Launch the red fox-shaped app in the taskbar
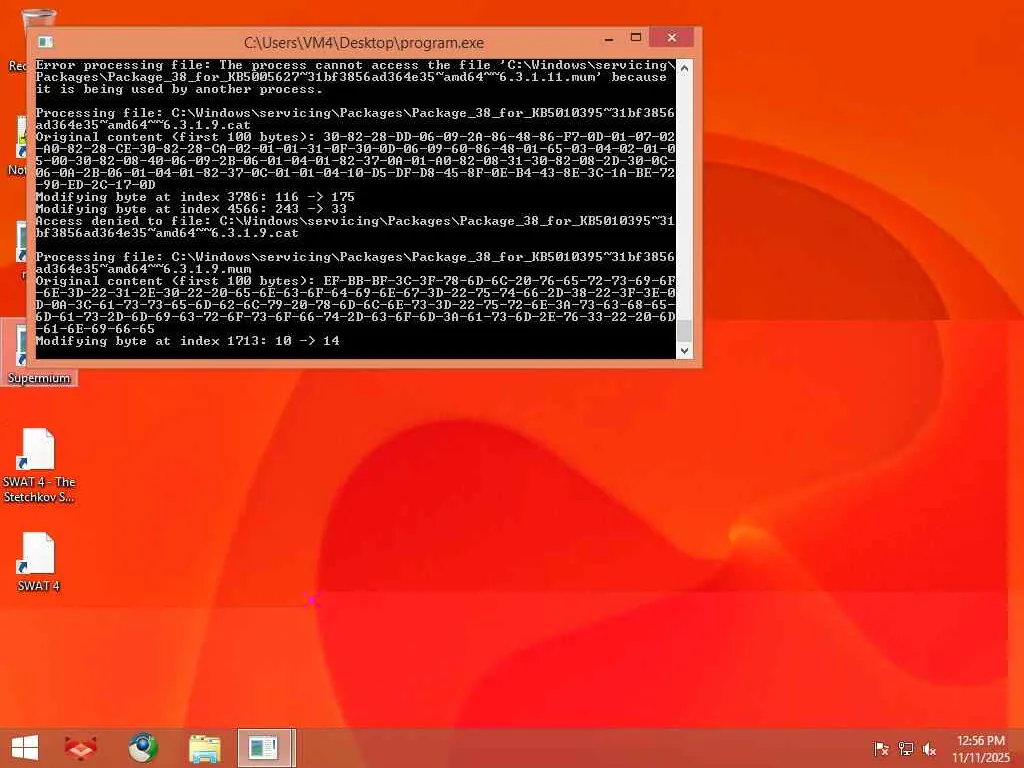 (81, 748)
